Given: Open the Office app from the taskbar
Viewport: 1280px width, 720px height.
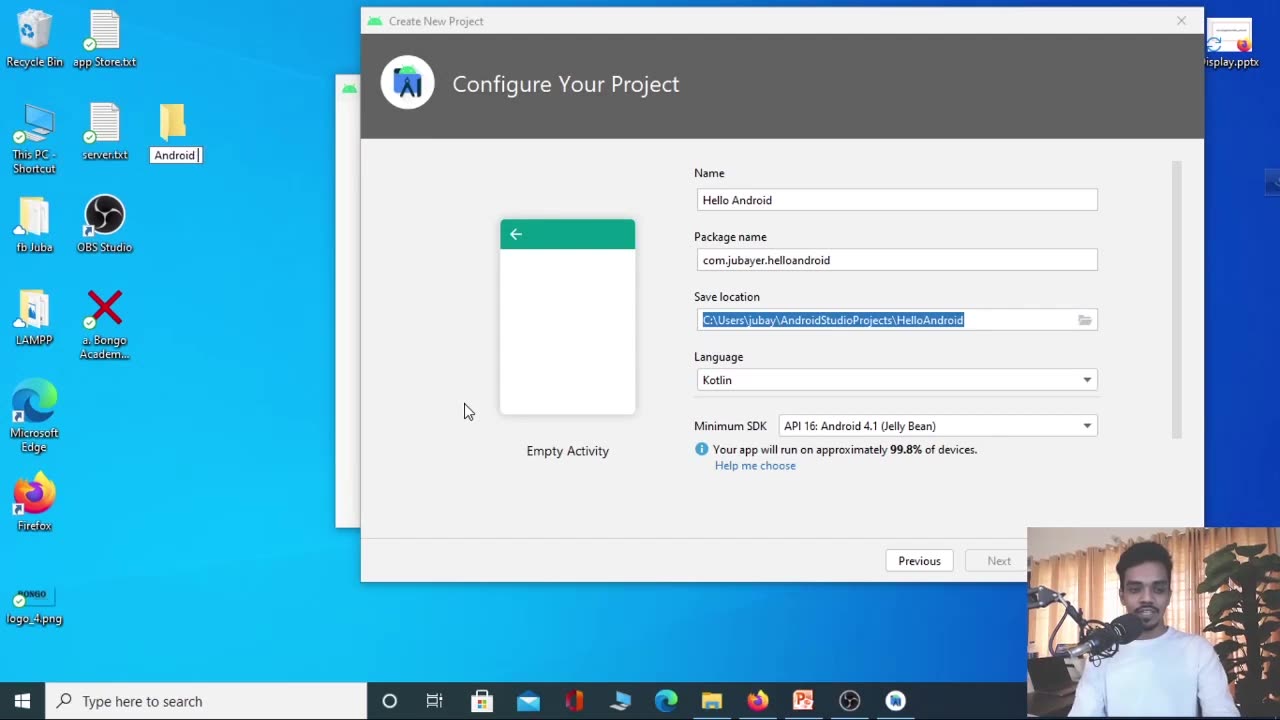Looking at the screenshot, I should (574, 701).
